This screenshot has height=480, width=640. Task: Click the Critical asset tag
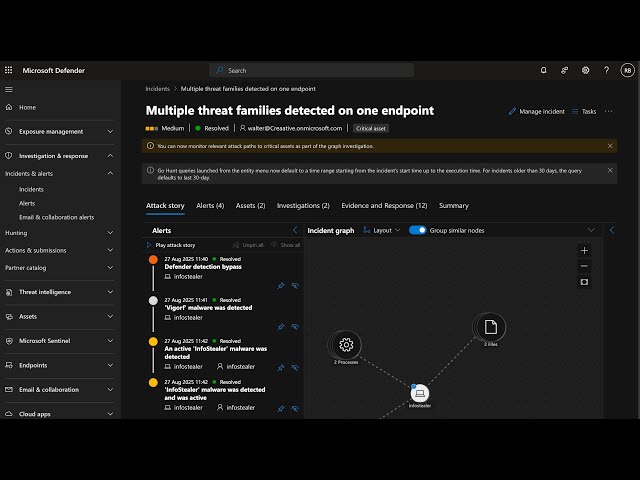371,129
